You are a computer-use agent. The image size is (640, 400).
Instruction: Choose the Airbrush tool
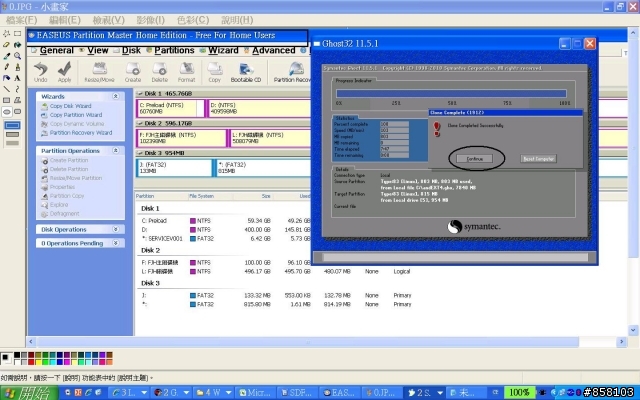click(x=7, y=78)
